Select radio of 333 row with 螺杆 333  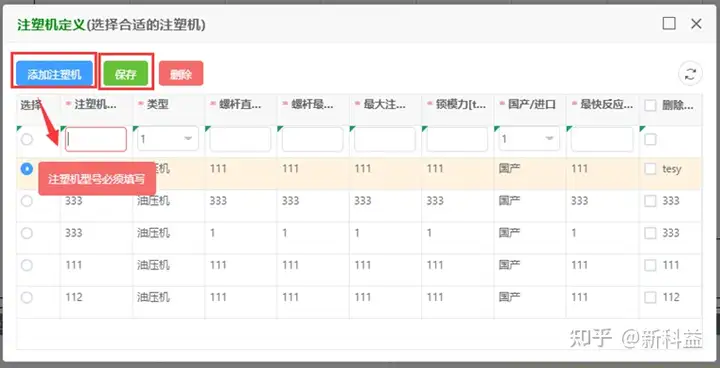coord(27,201)
